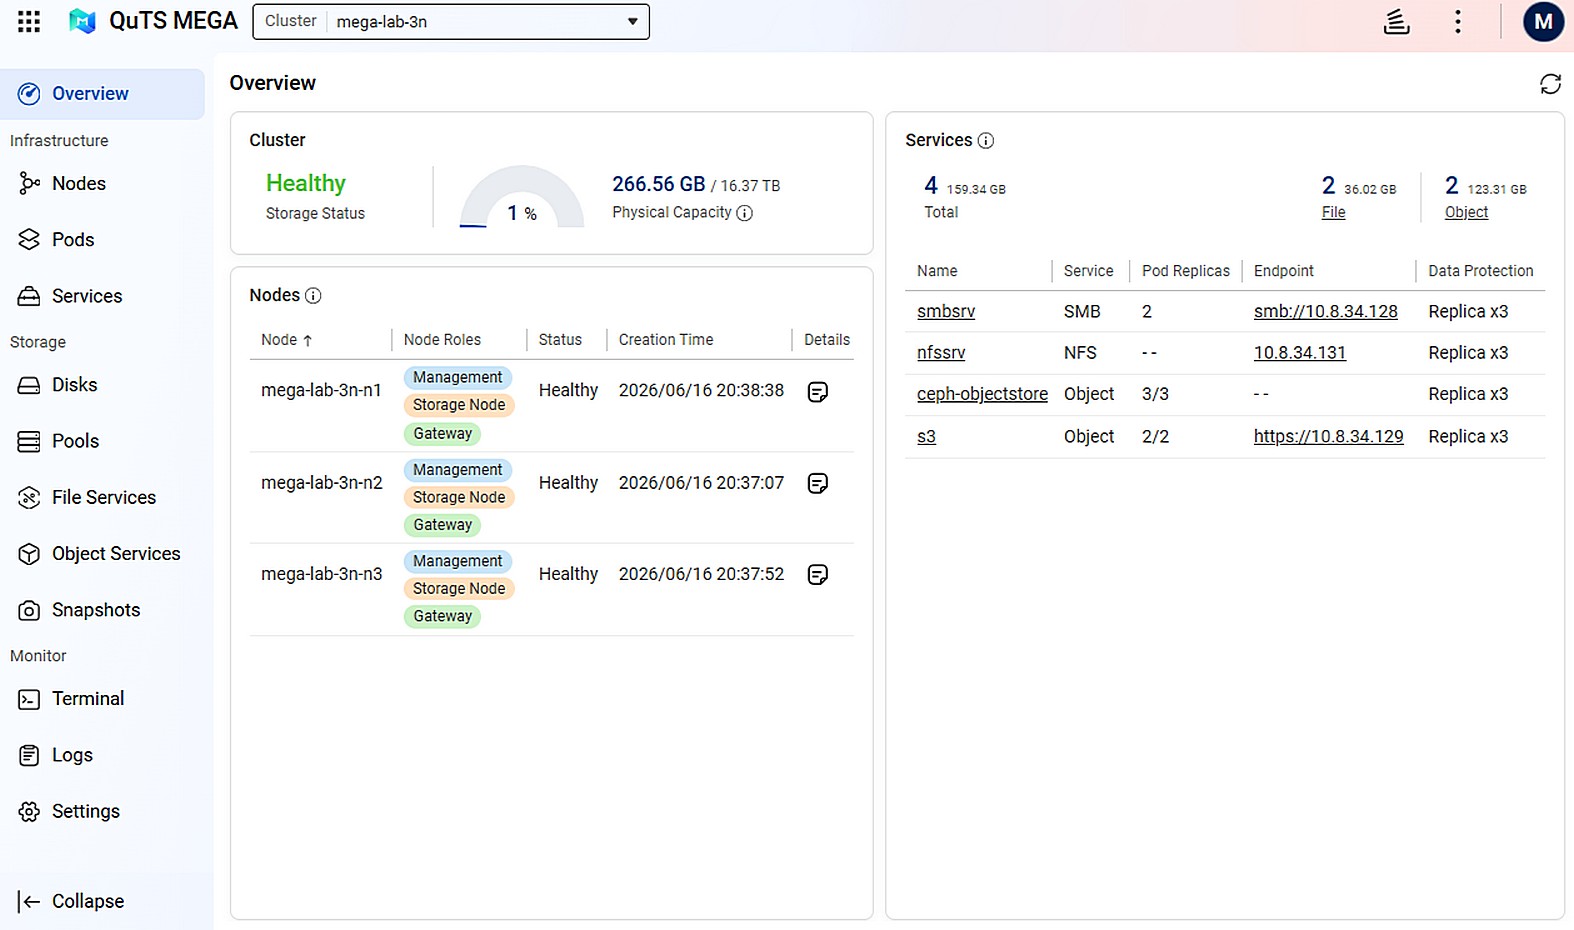Select Overview in the sidebar

(102, 94)
